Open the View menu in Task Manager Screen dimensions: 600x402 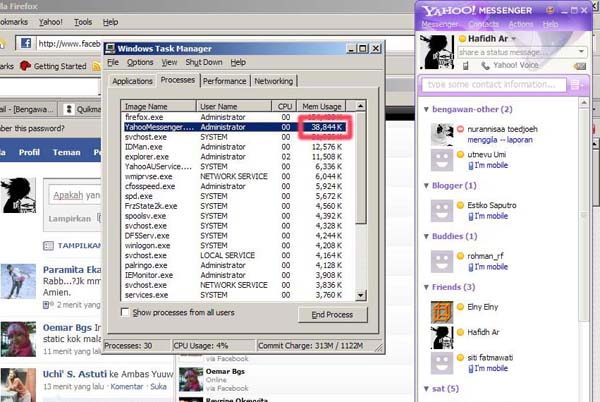click(x=169, y=62)
